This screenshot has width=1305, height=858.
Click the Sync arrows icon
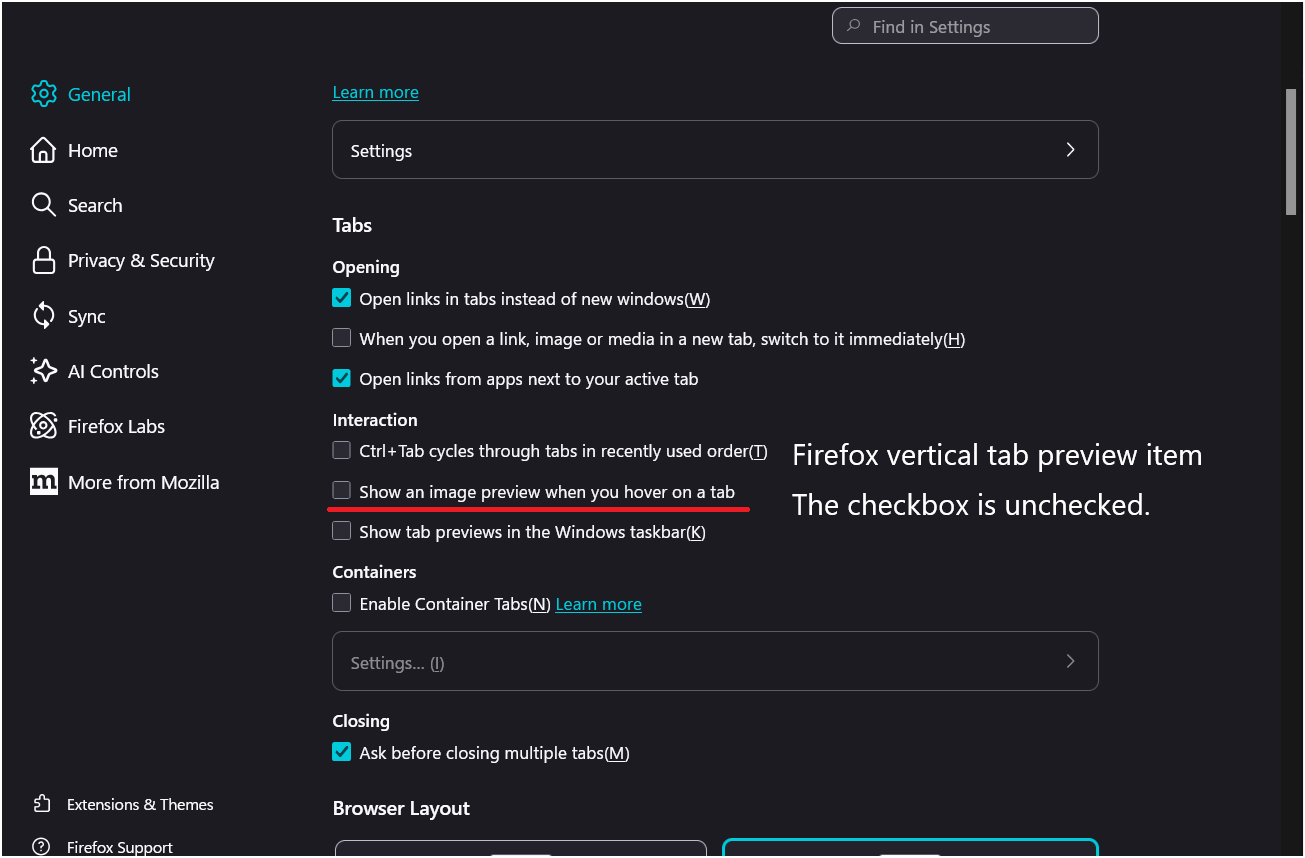pos(43,316)
